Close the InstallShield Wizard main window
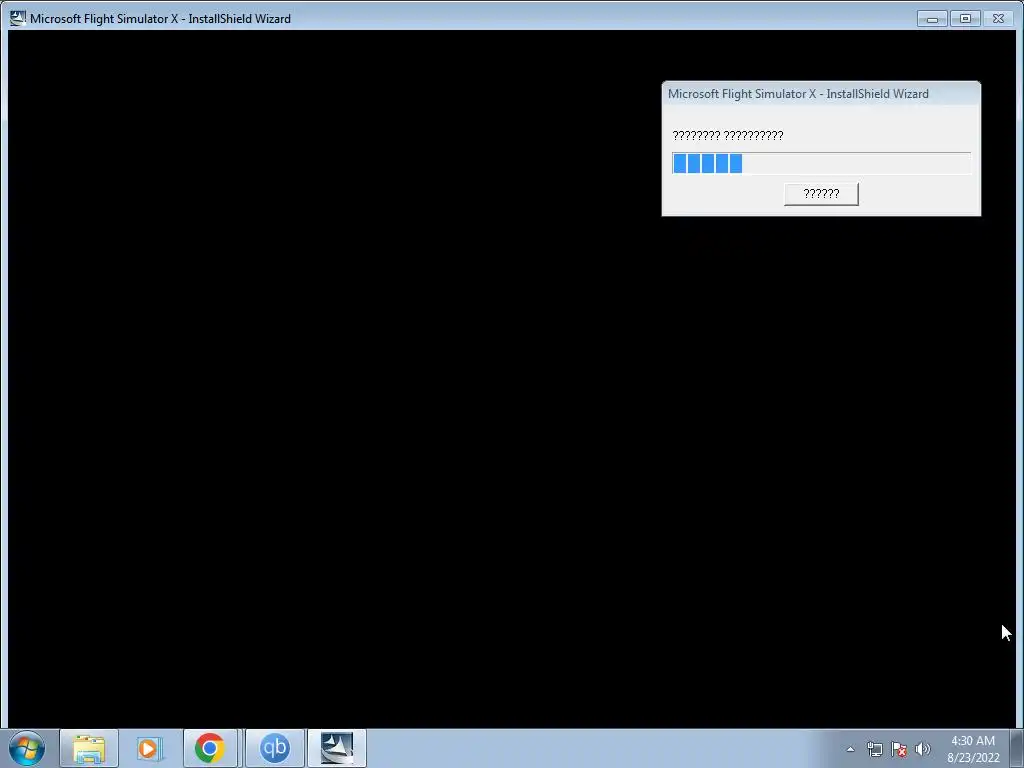The height and width of the screenshot is (768, 1024). click(x=999, y=19)
